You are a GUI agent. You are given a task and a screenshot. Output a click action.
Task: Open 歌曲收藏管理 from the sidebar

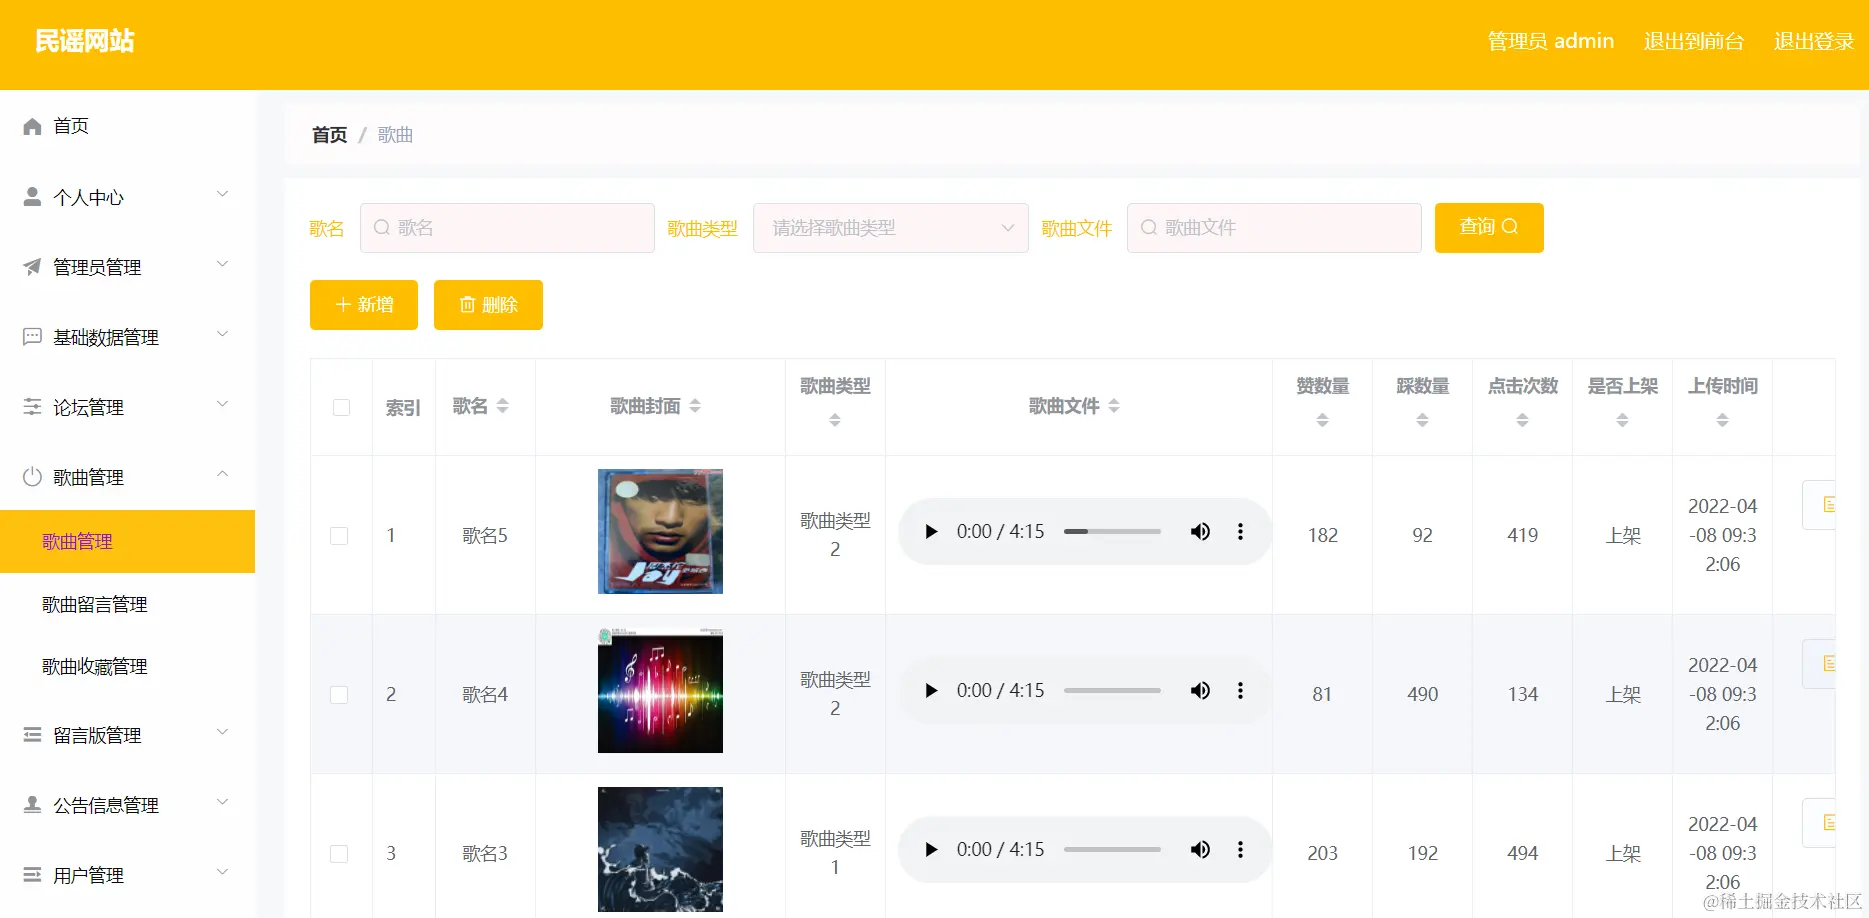coord(95,666)
